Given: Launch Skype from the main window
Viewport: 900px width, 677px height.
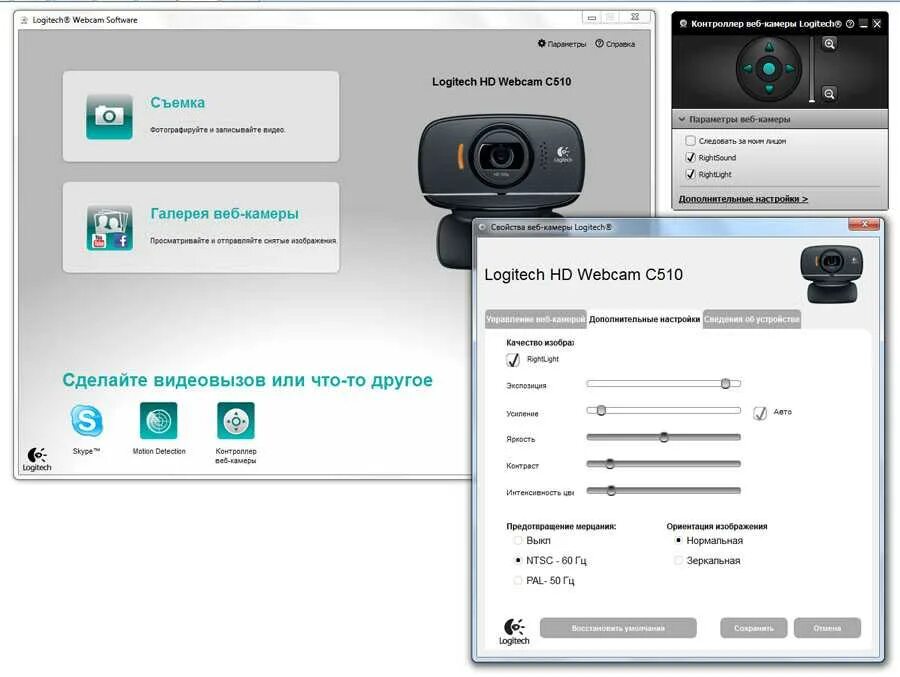Looking at the screenshot, I should 87,420.
